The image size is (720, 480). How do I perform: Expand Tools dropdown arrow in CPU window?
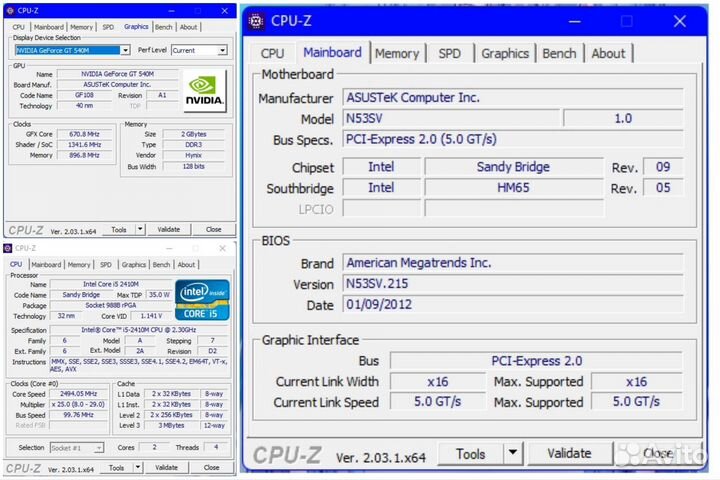point(138,468)
